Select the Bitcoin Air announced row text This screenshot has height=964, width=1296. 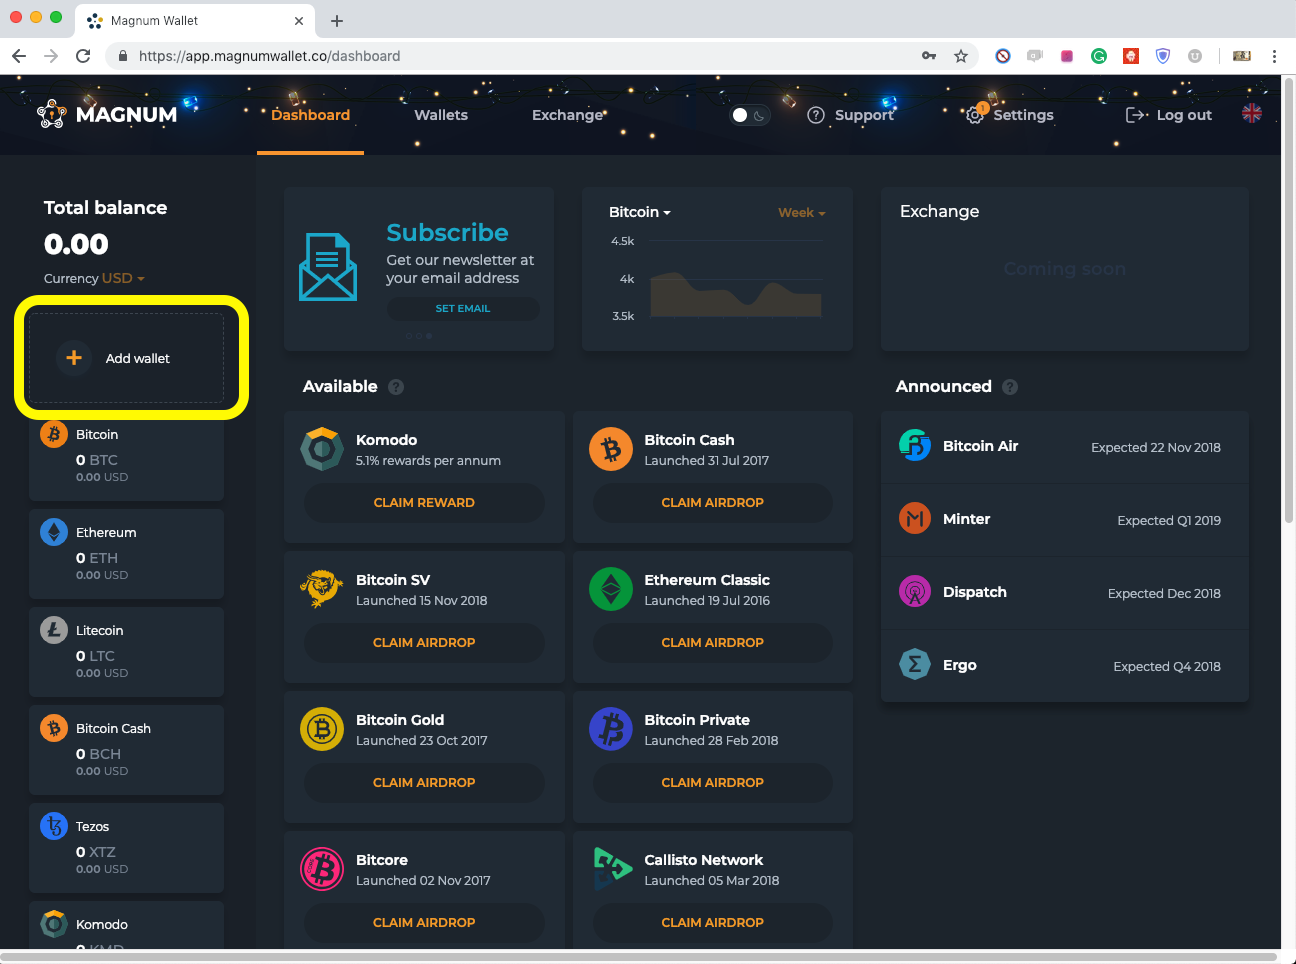pyautogui.click(x=980, y=446)
